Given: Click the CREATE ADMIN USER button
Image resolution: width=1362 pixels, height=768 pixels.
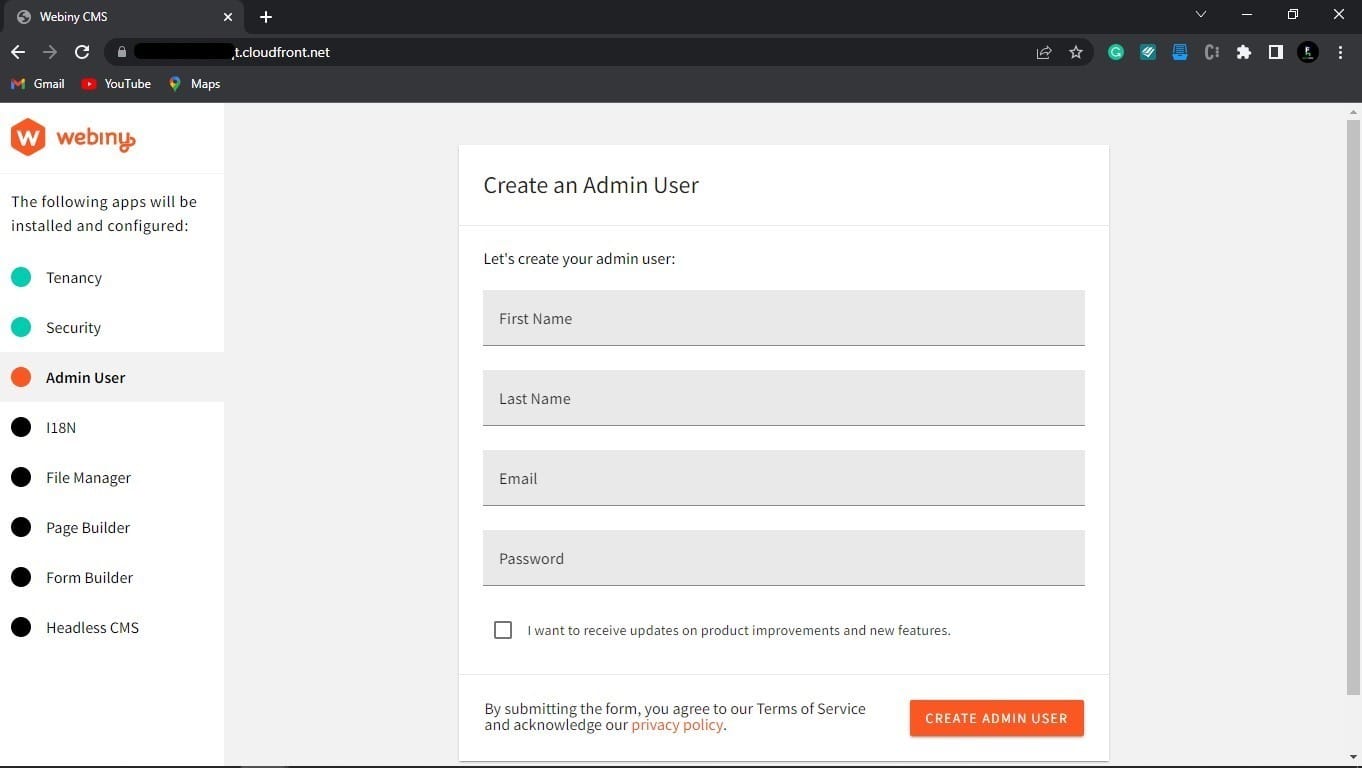Looking at the screenshot, I should (995, 718).
